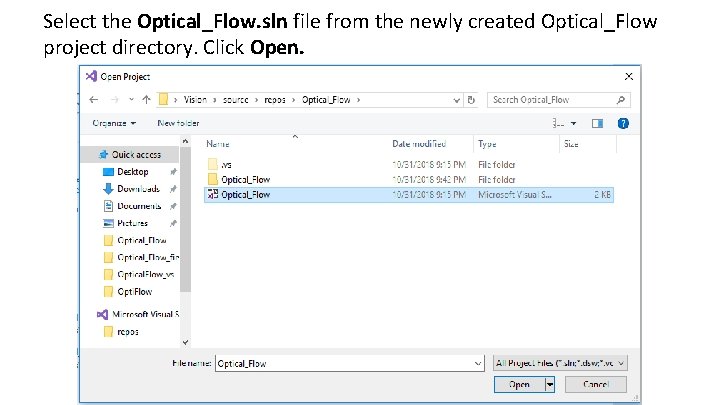Click the Downloads pin icon
Image resolution: width=720 pixels, height=405 pixels.
coord(173,189)
